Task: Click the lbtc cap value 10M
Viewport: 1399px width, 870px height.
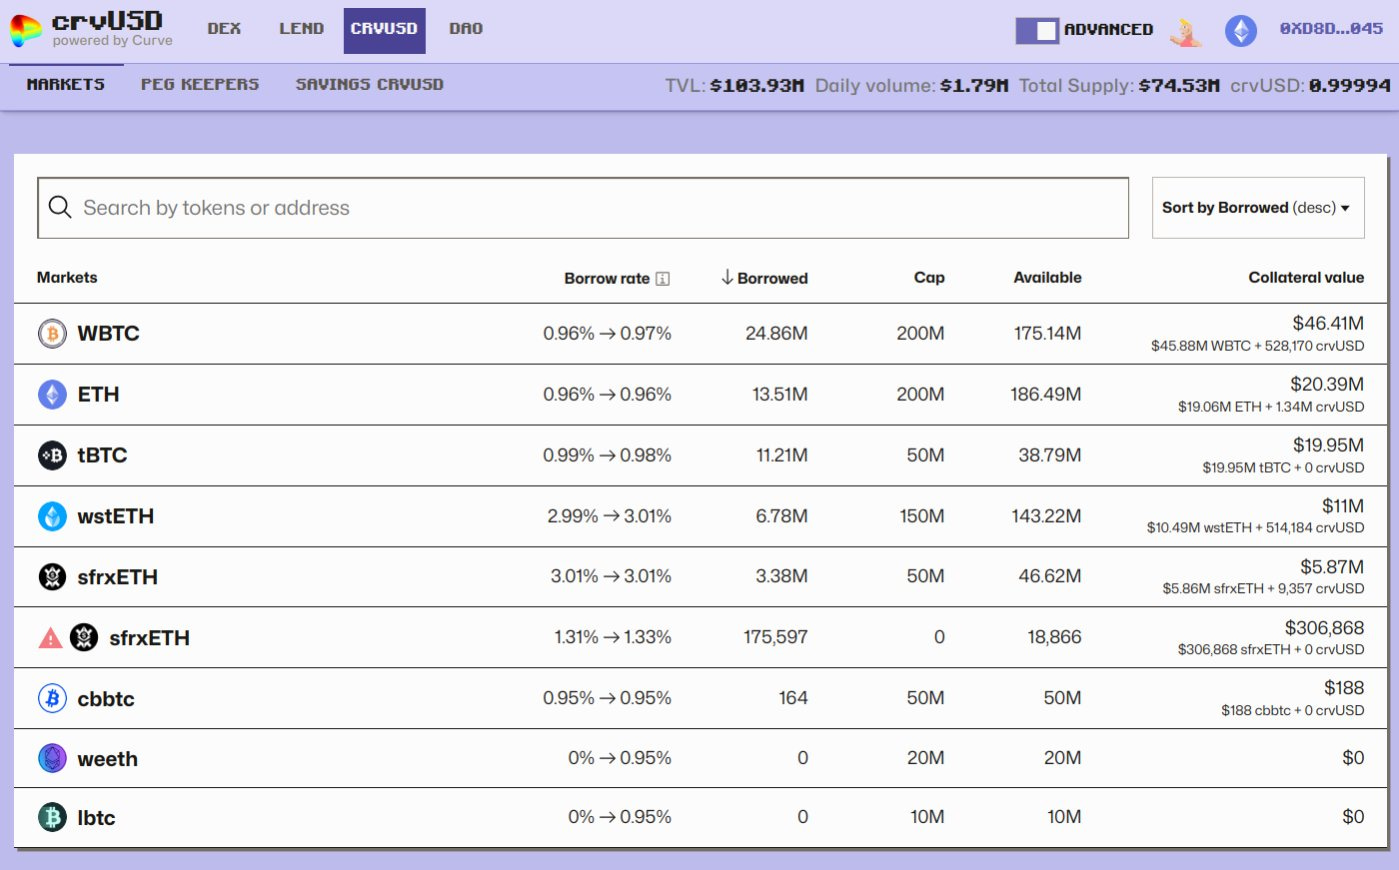Action: (x=927, y=817)
